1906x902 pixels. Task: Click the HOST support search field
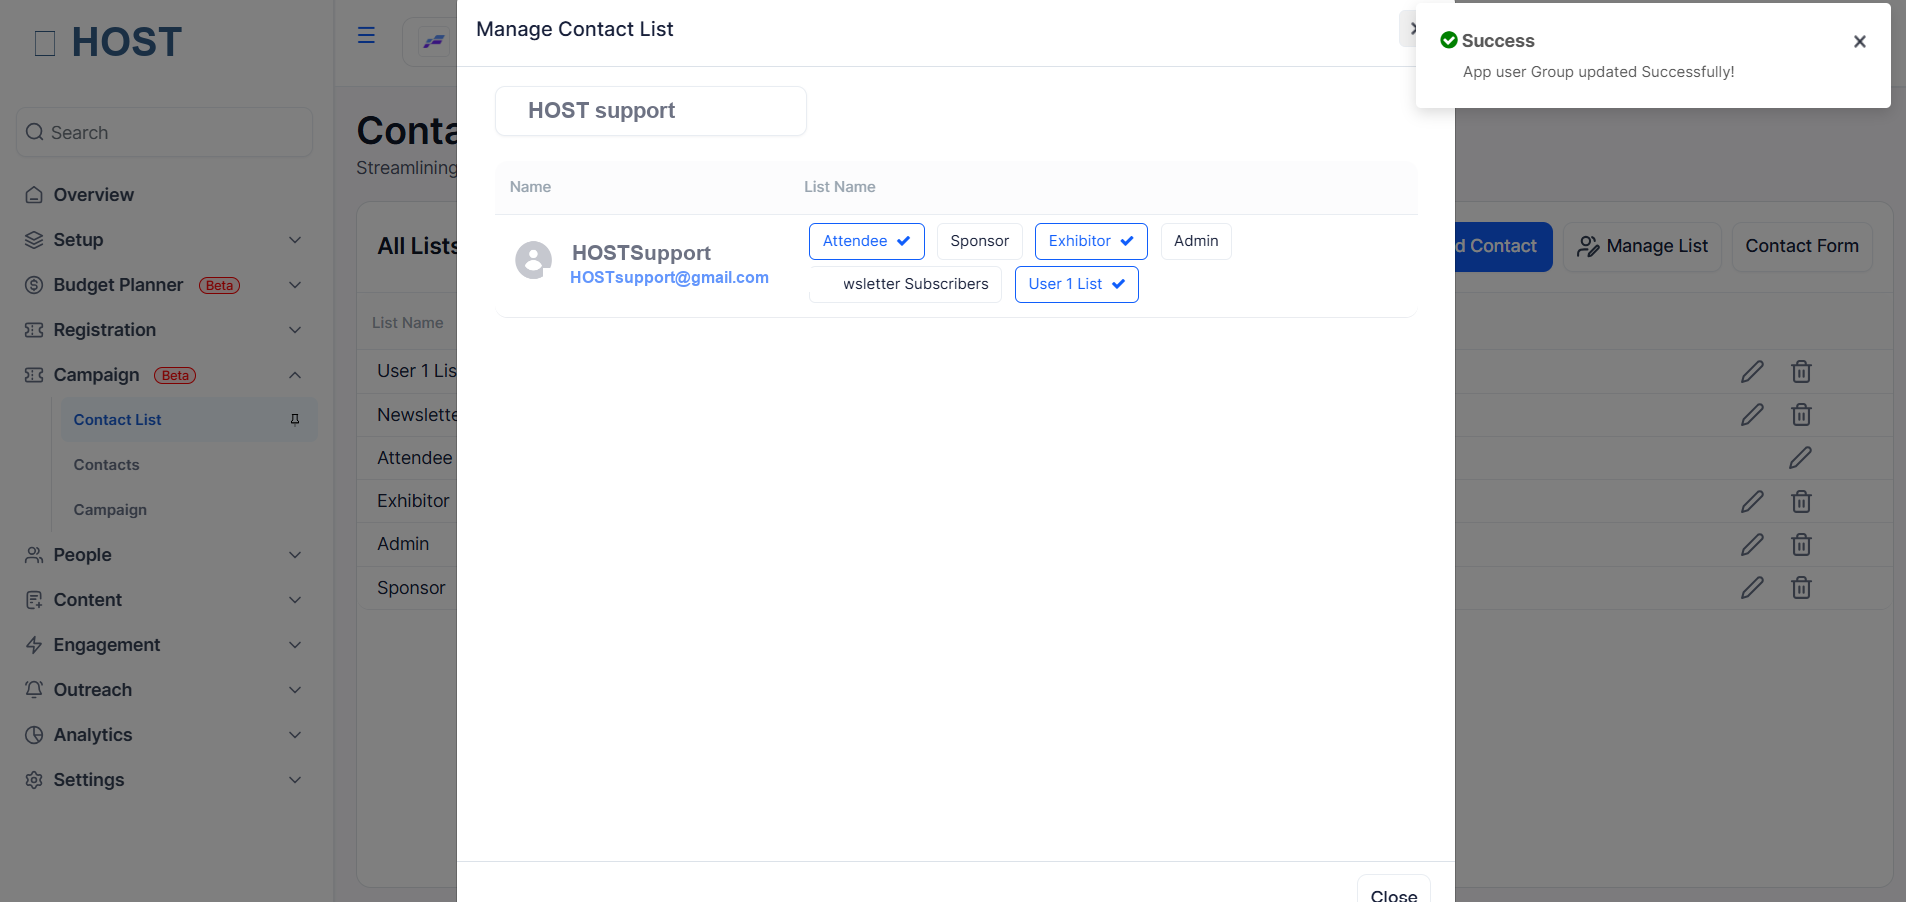651,111
